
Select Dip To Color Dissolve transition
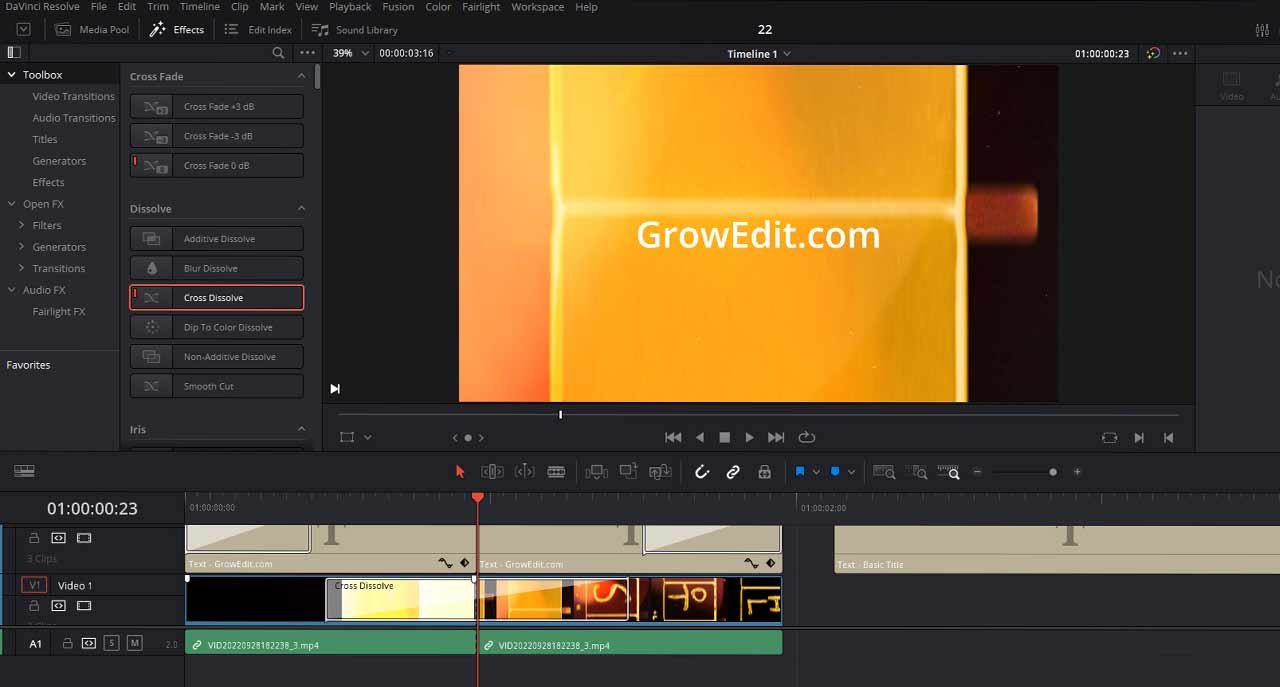[217, 327]
